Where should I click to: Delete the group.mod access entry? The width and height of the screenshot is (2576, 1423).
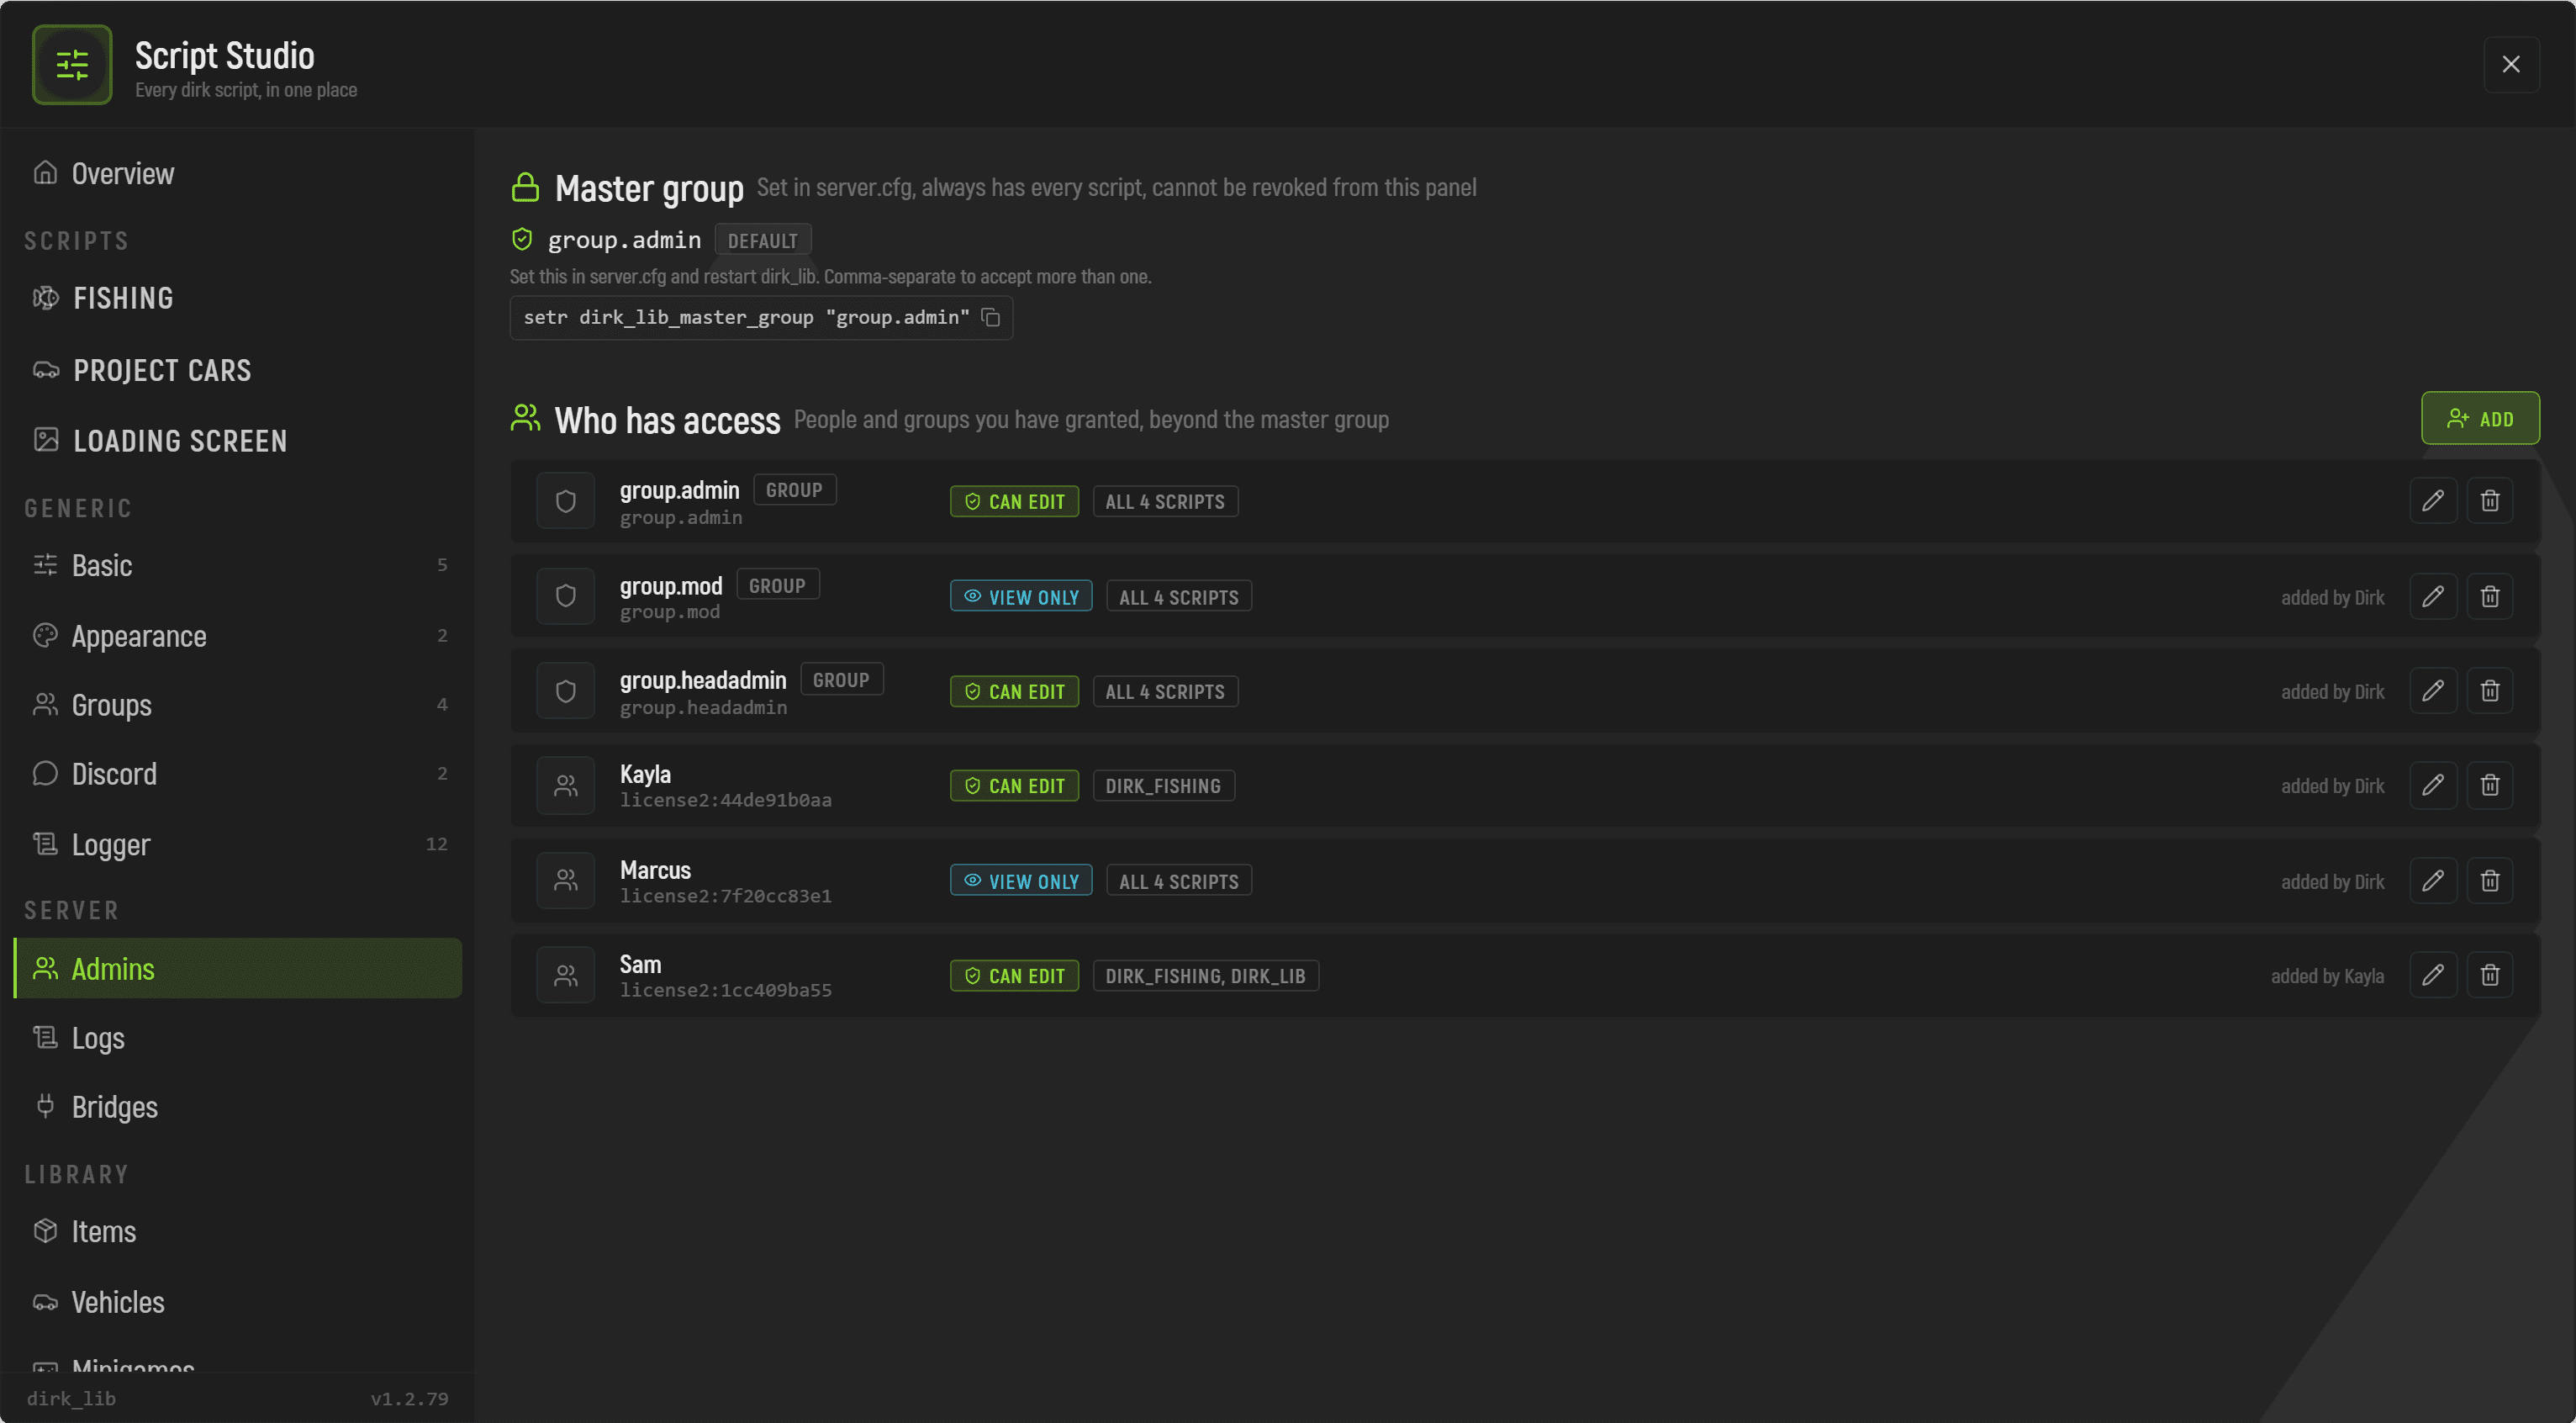click(2490, 597)
